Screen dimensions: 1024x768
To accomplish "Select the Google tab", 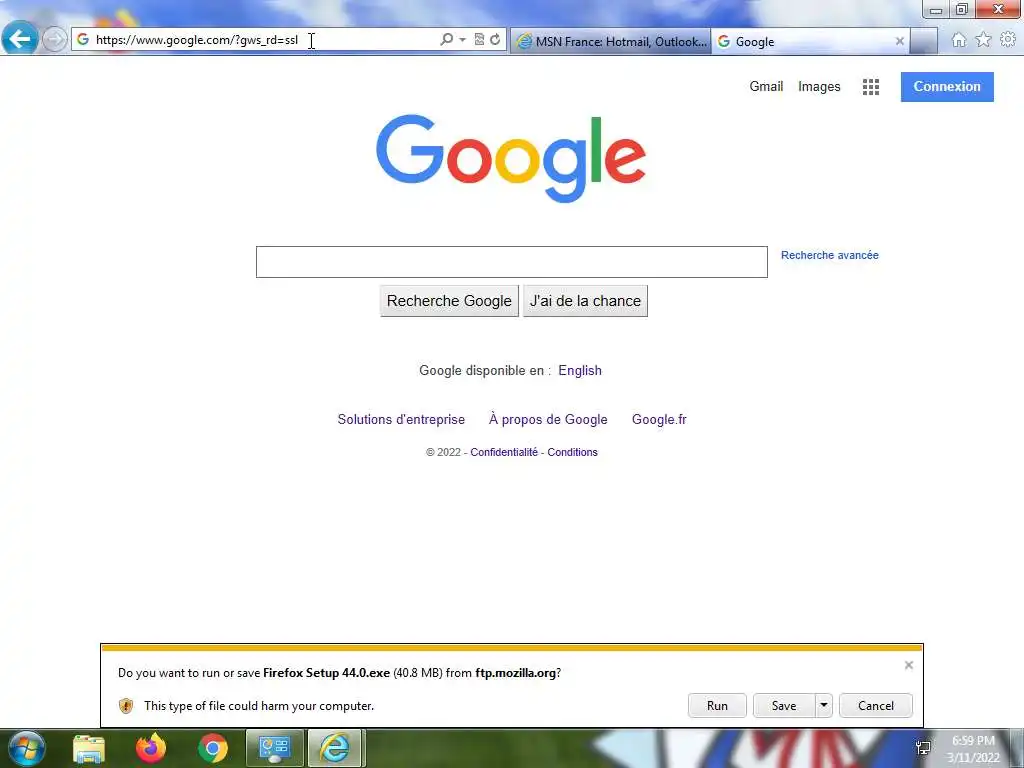I will [x=811, y=41].
